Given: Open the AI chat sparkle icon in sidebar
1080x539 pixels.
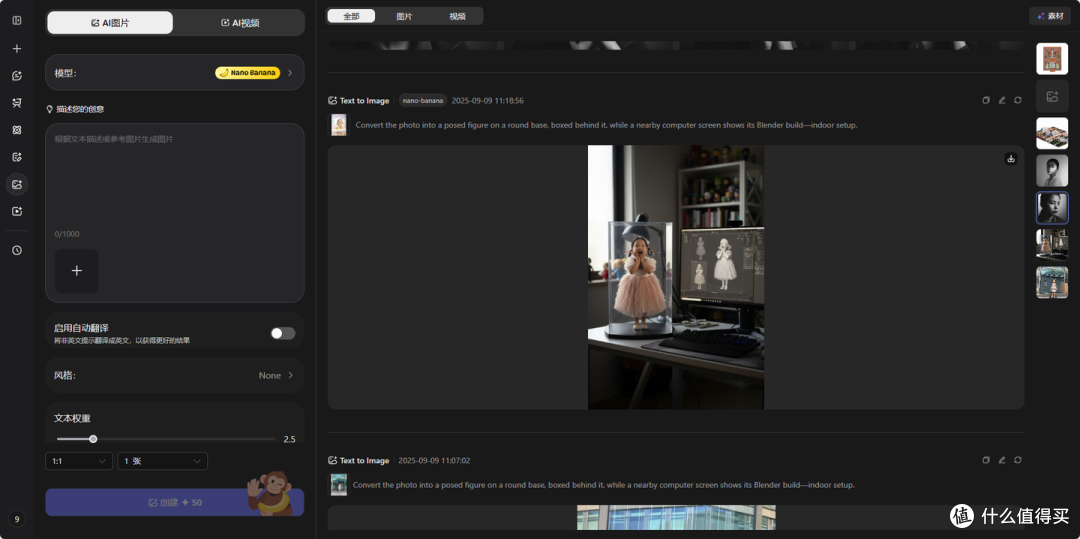Looking at the screenshot, I should pos(17,76).
